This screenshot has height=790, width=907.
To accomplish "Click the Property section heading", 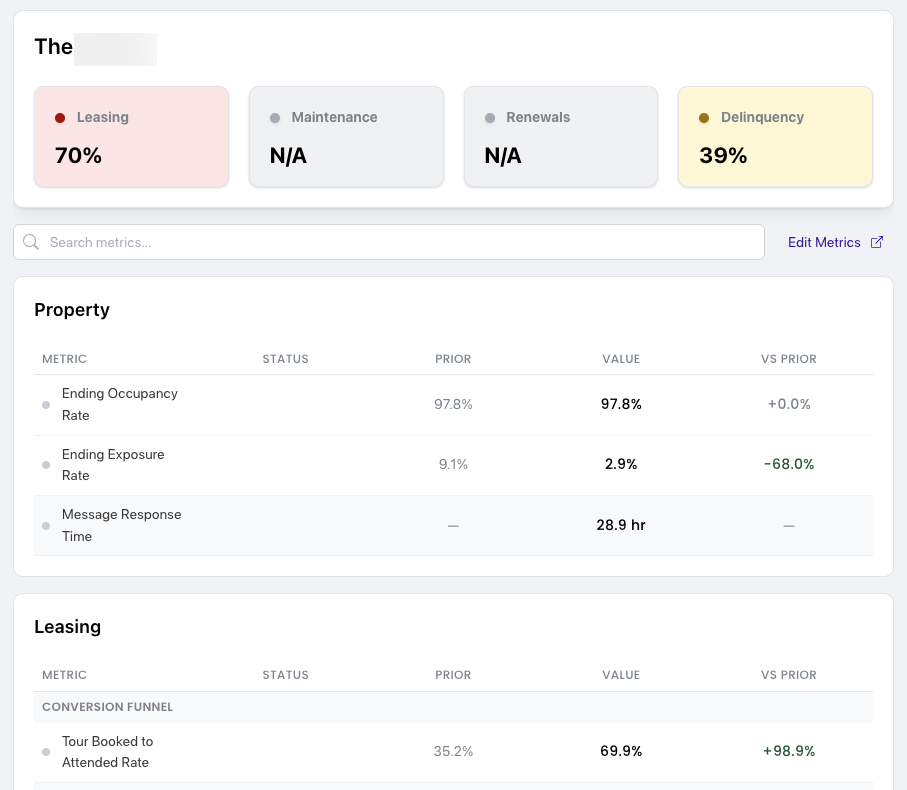I will [72, 310].
